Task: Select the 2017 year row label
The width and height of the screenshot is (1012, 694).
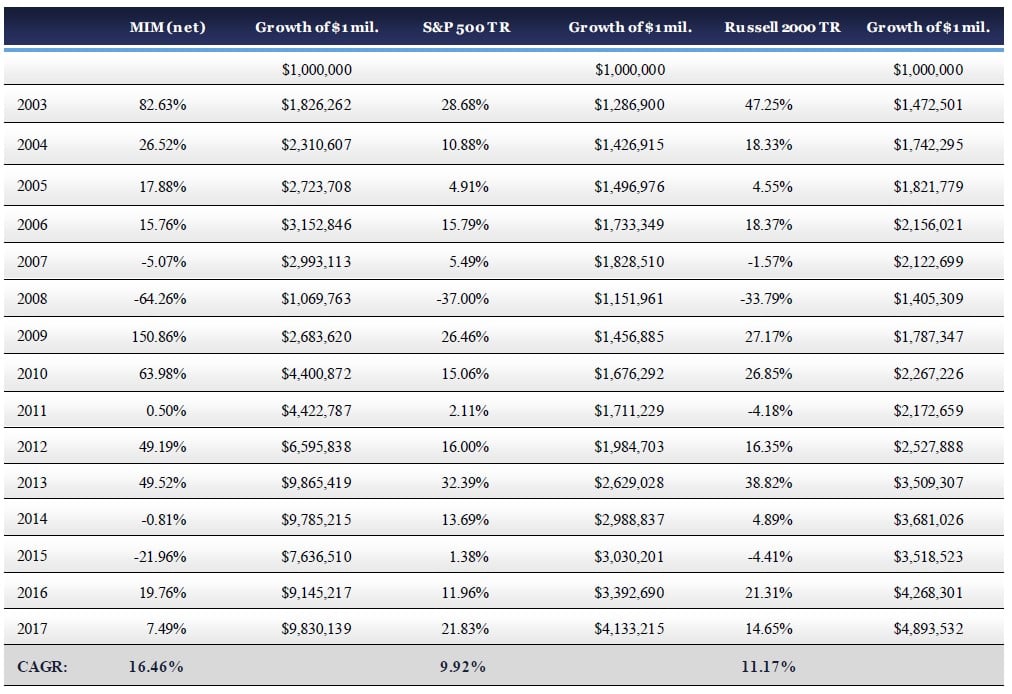Action: tap(32, 629)
